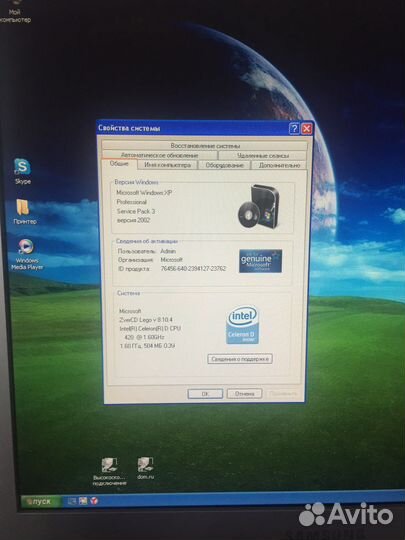Select the Мой компьютер desktop icon

pos(14,12)
